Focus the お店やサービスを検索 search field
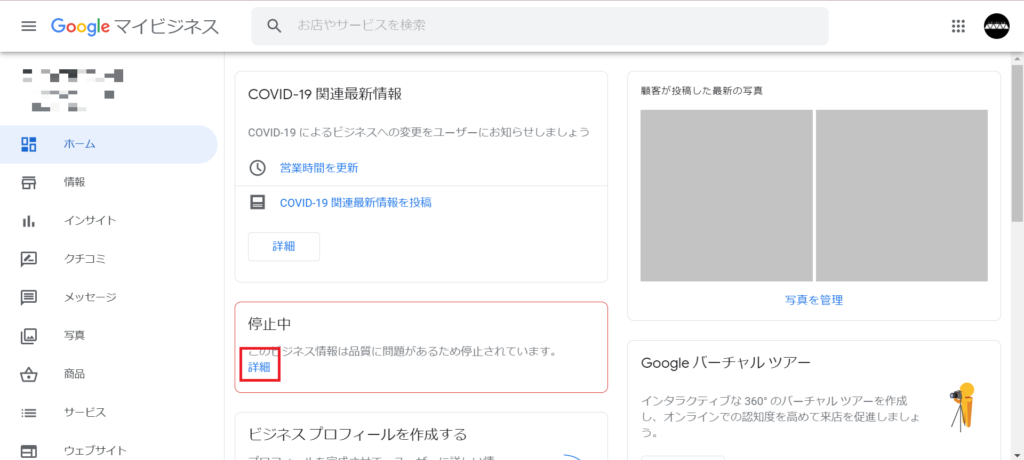 [539, 26]
